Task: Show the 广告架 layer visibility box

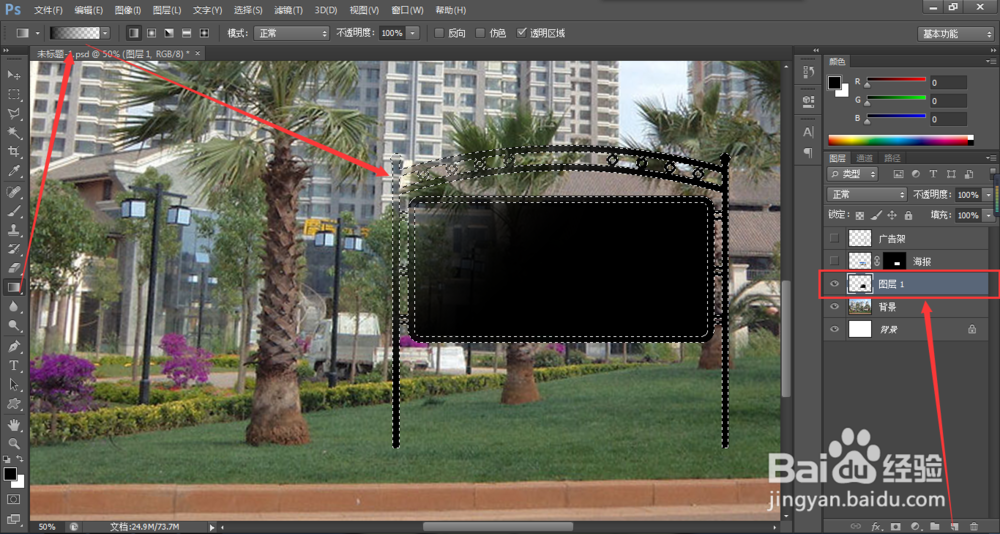Action: 834,239
